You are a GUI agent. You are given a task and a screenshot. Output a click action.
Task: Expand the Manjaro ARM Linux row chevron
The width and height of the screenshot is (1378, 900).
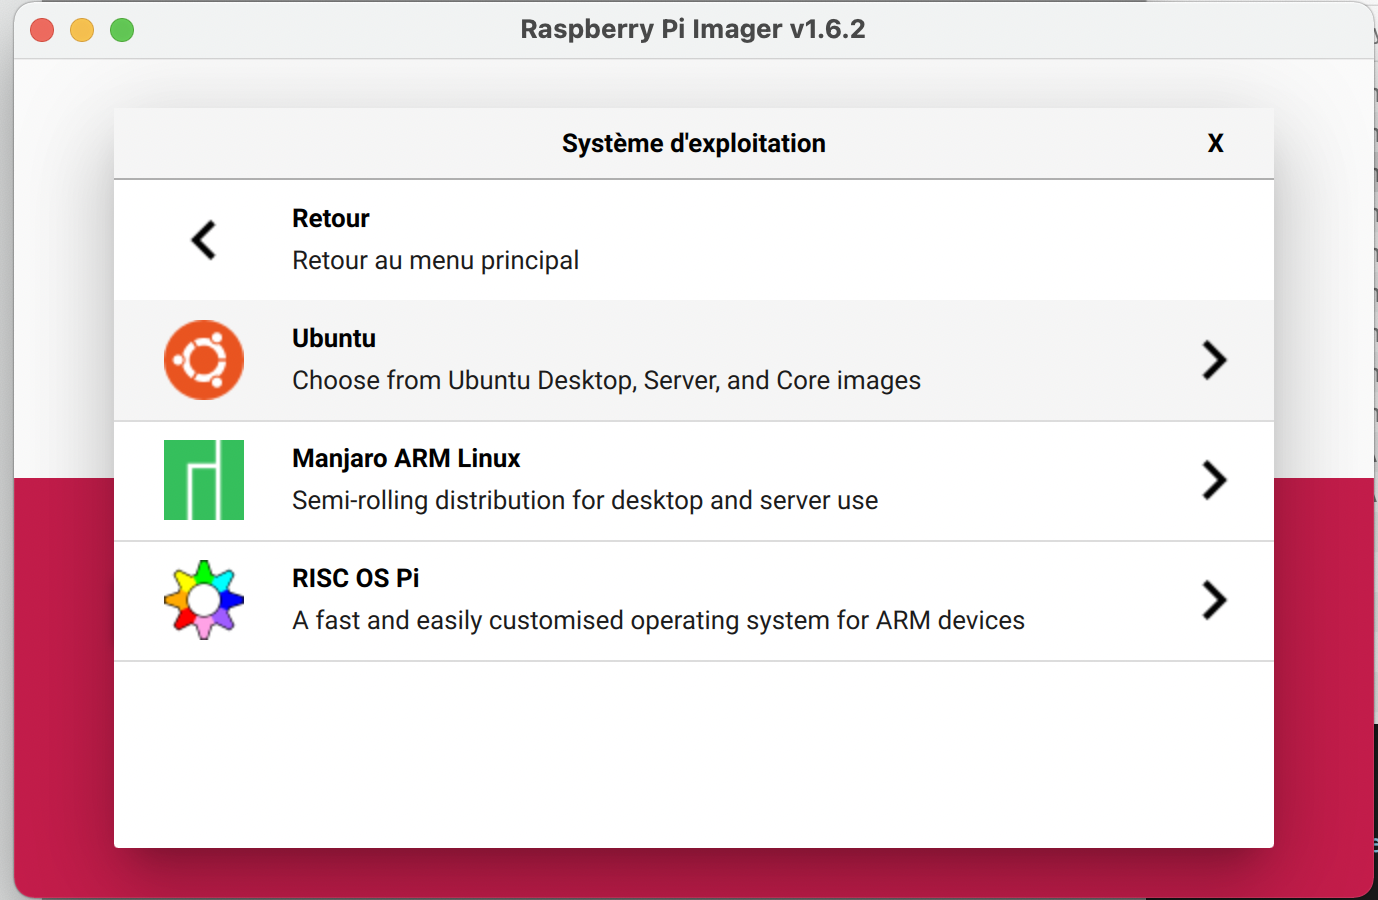pyautogui.click(x=1214, y=480)
